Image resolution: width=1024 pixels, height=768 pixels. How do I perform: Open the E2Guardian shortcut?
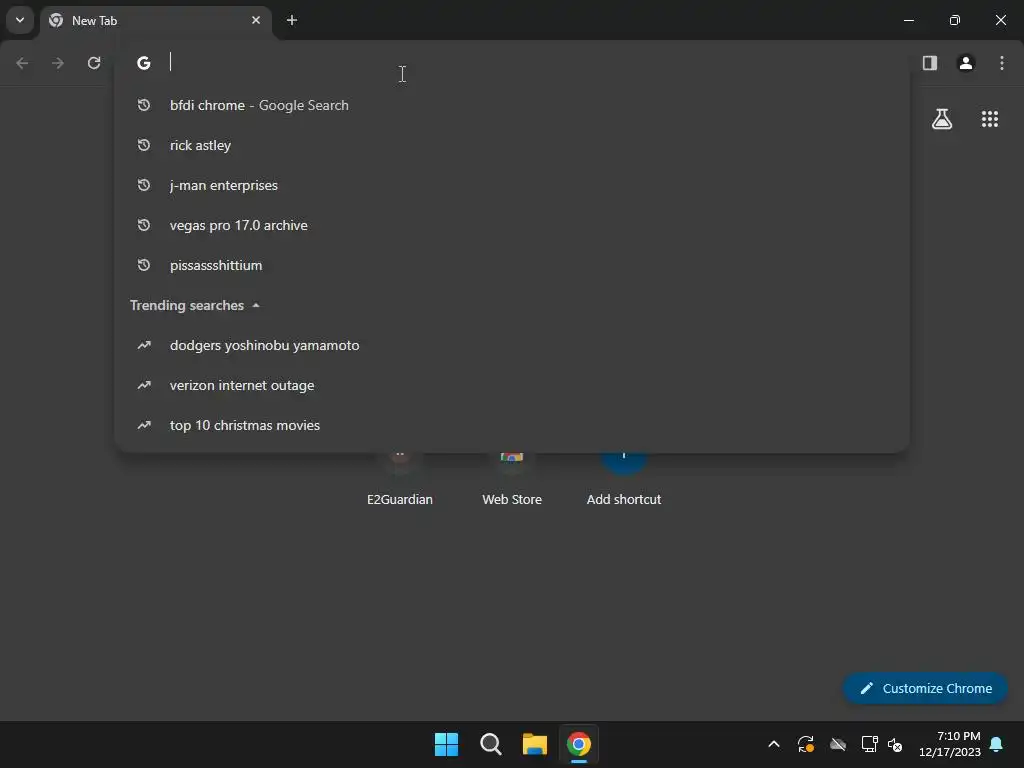[400, 480]
